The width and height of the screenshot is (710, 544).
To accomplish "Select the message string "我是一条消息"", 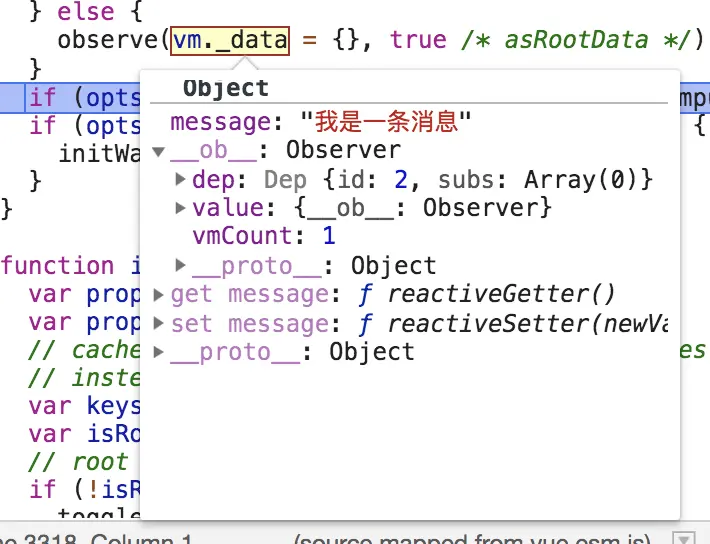I will click(x=386, y=122).
